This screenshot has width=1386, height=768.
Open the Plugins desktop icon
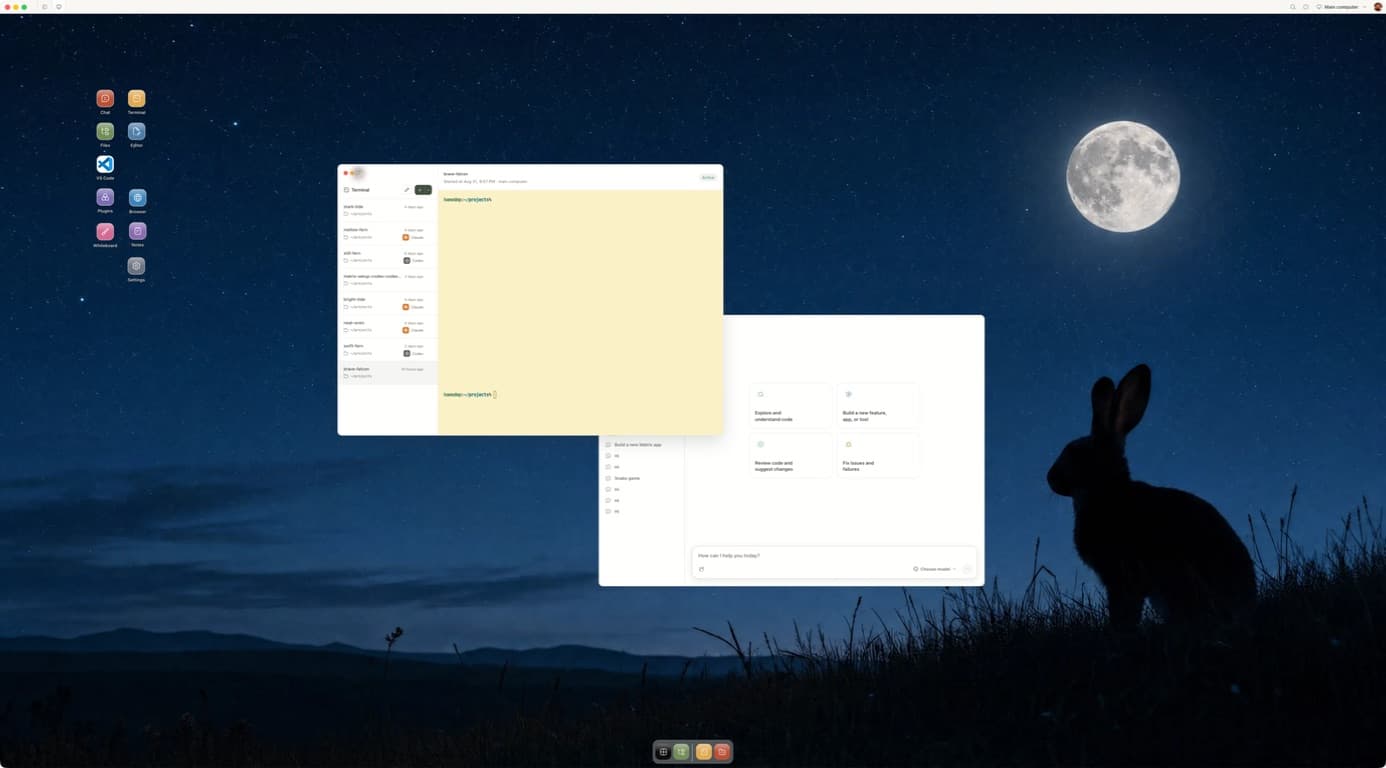(x=105, y=198)
